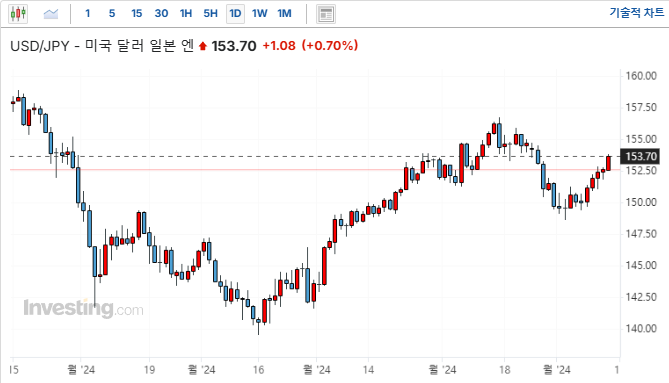Select the 5H timeframe

tap(210, 14)
